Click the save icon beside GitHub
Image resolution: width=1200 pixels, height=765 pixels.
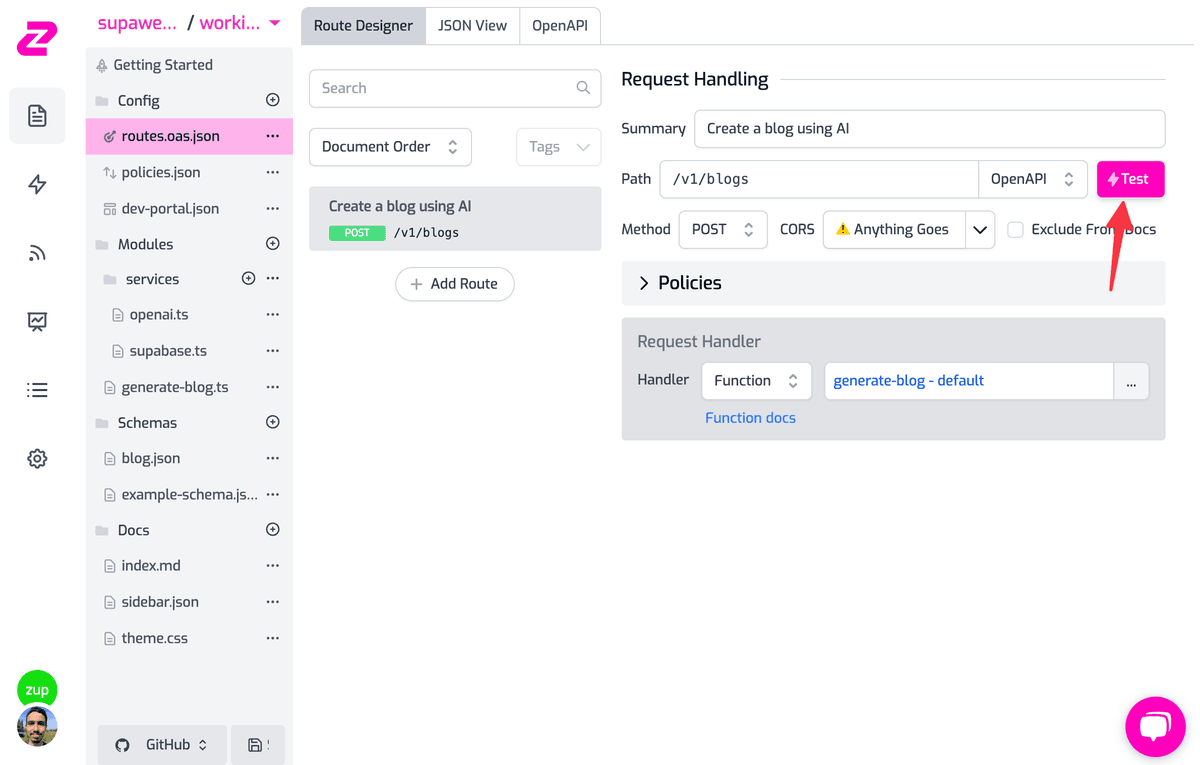point(258,745)
